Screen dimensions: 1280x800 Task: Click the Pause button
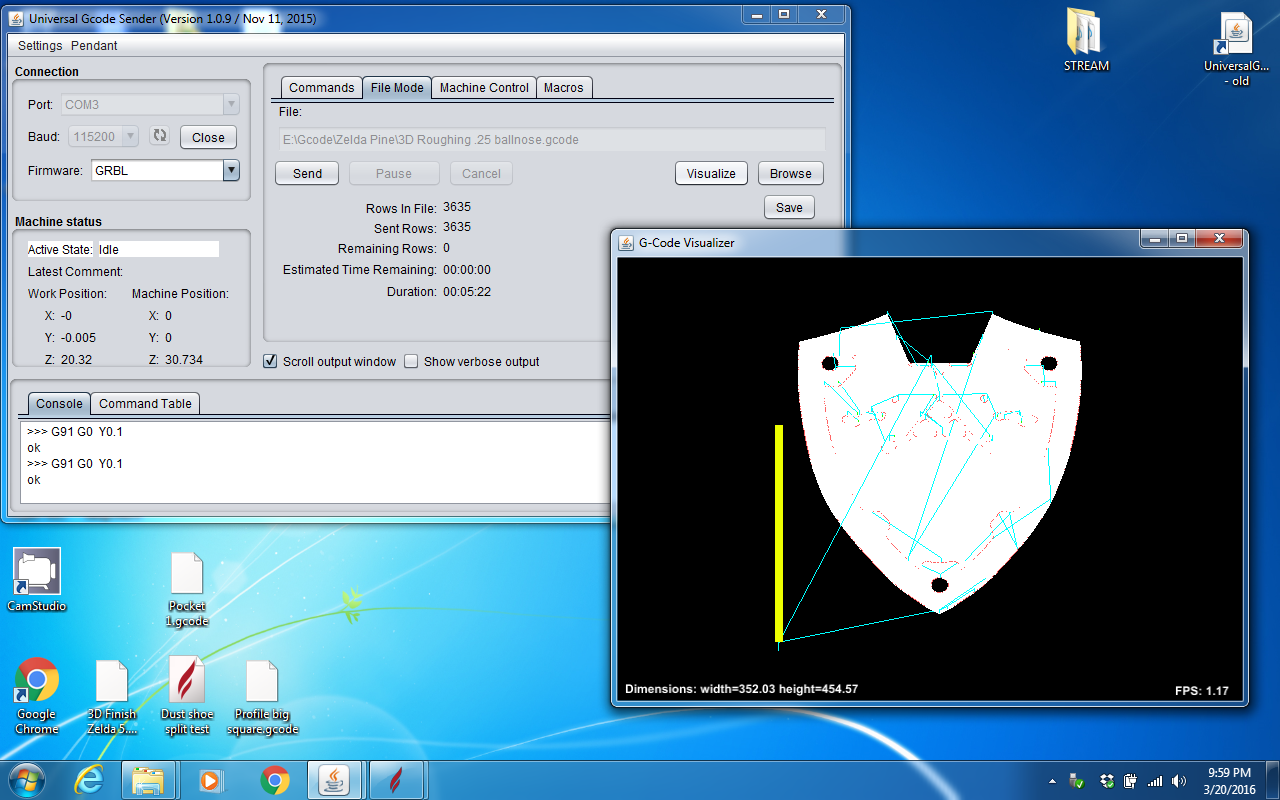click(394, 173)
